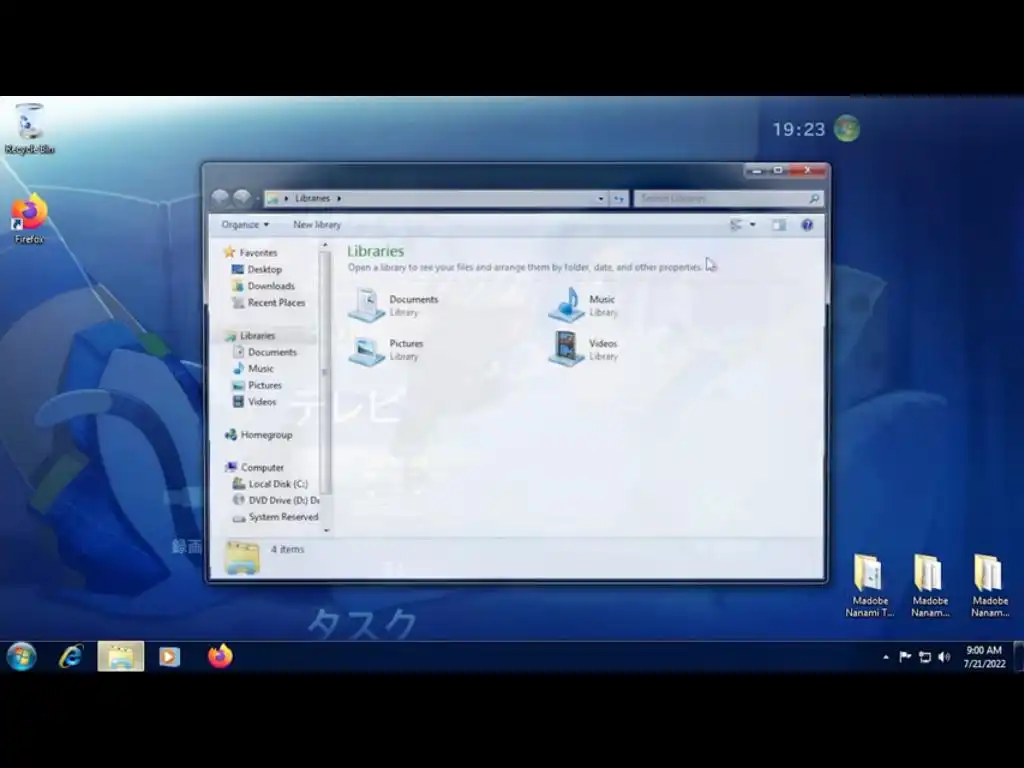Open the view options dropdown arrow

(x=752, y=225)
